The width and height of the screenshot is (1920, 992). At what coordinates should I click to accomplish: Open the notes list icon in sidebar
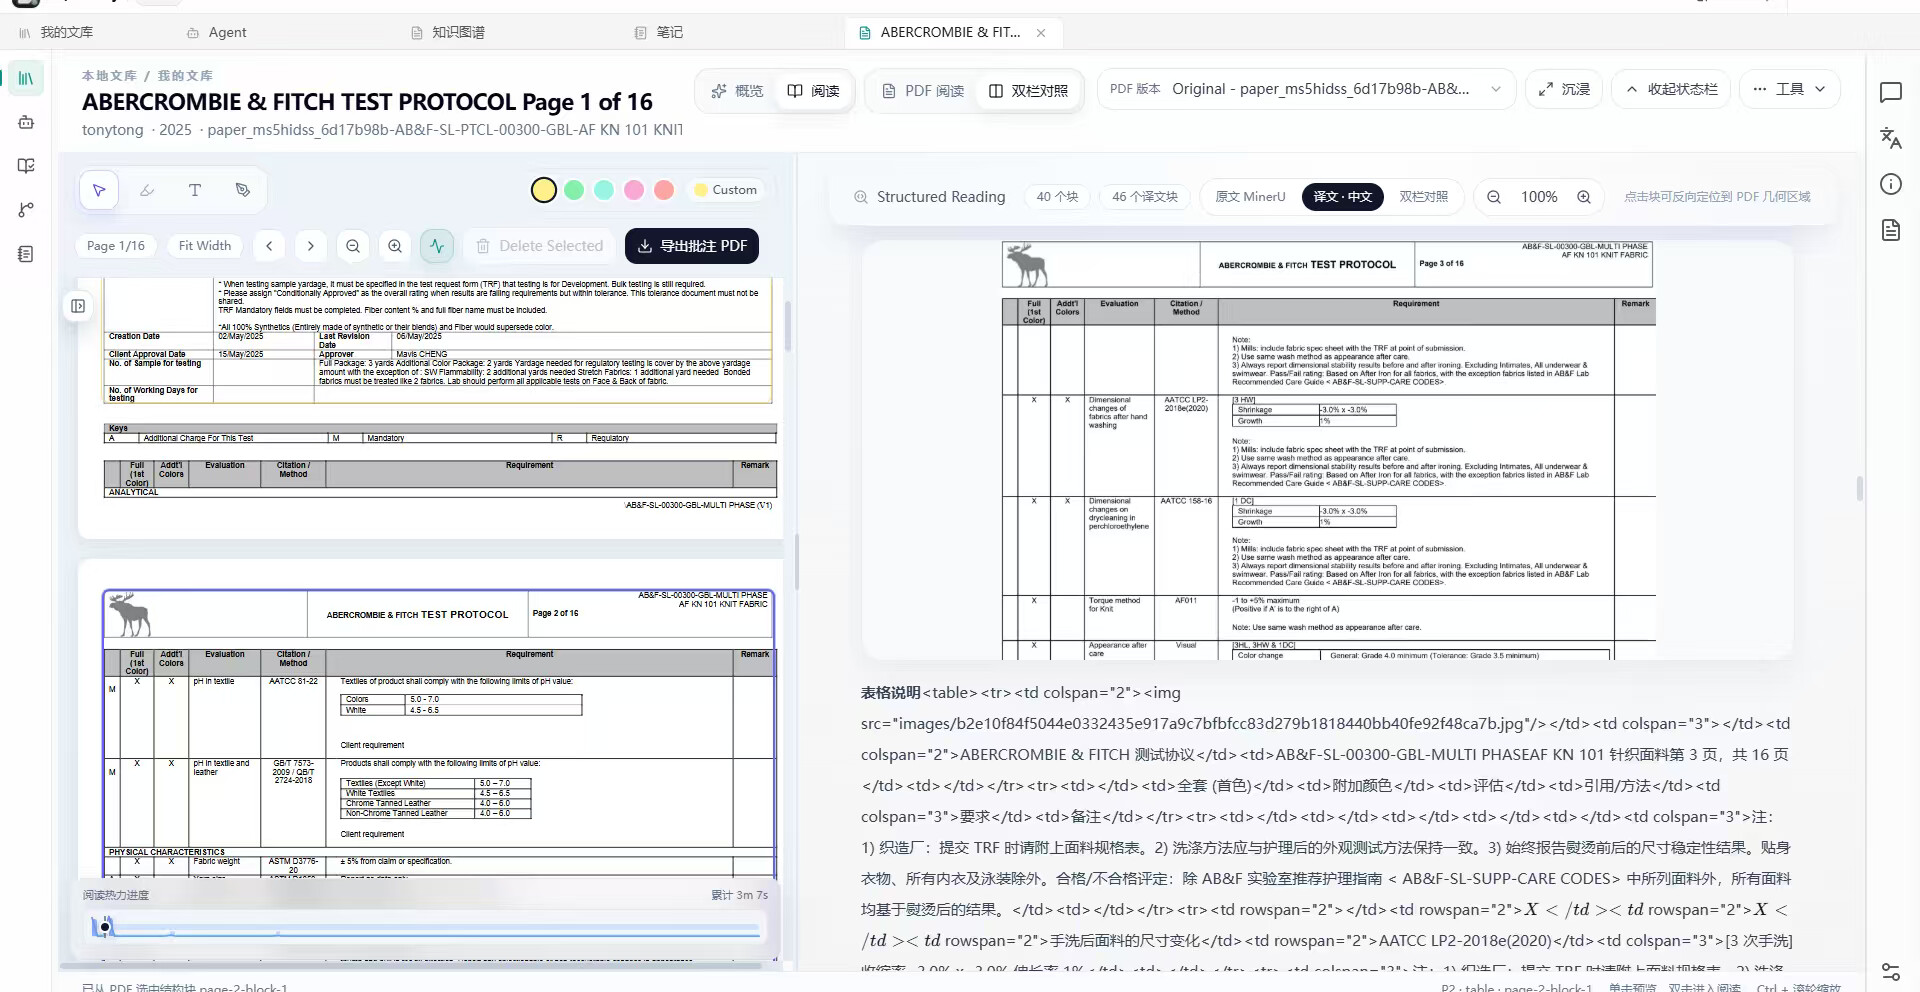click(x=26, y=254)
